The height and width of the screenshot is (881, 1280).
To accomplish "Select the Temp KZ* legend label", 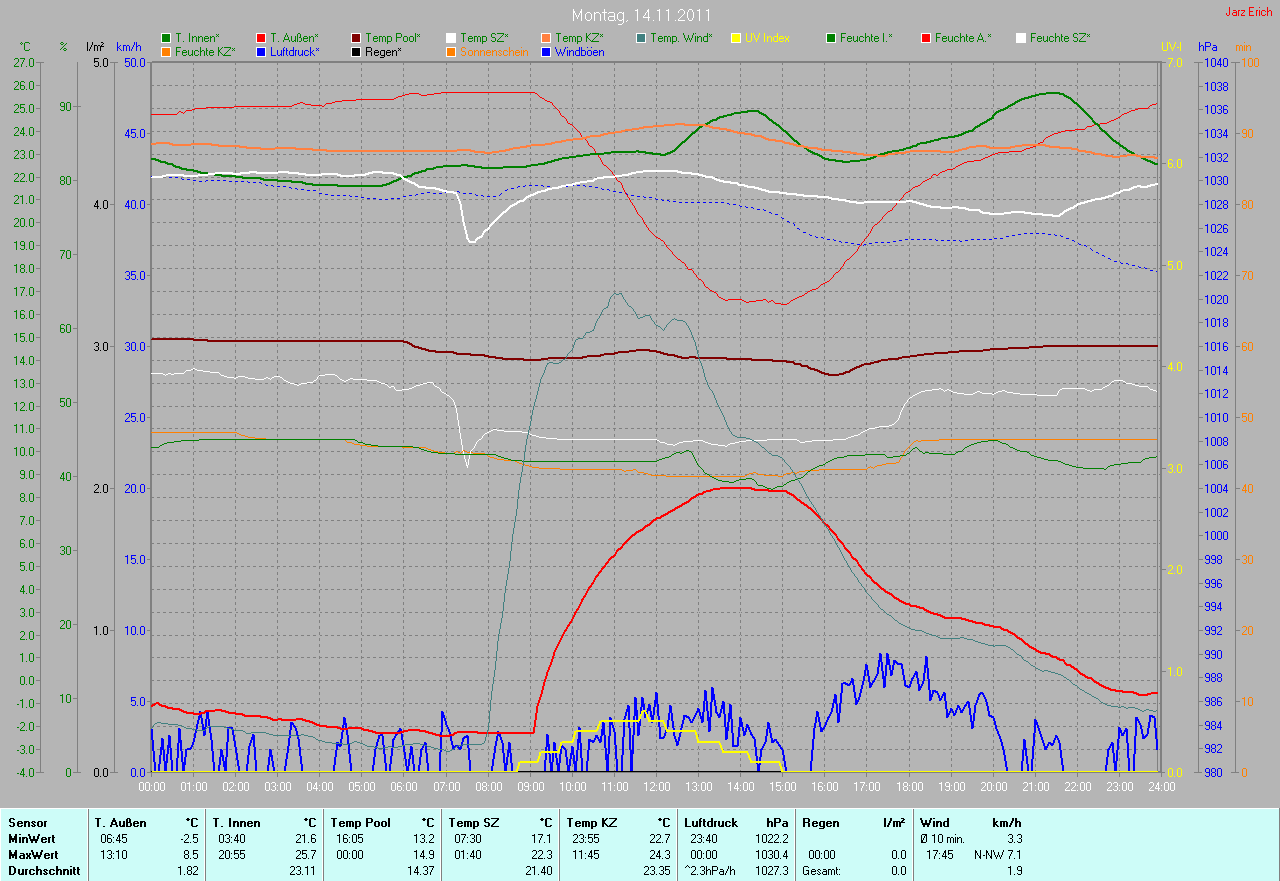I will click(579, 38).
